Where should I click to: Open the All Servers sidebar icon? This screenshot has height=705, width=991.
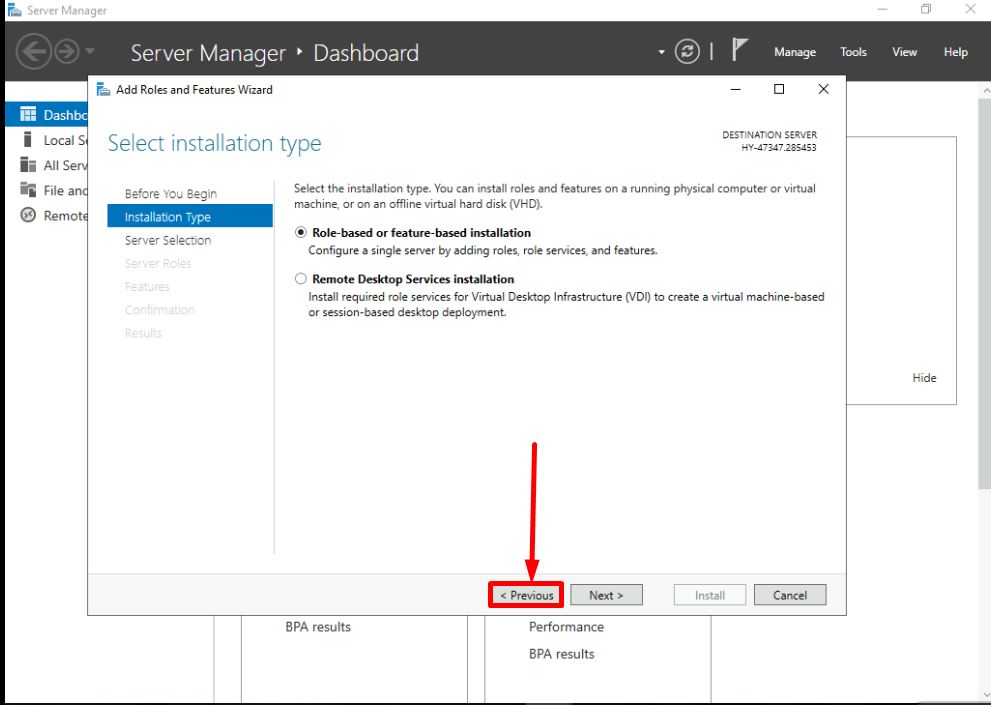28,165
